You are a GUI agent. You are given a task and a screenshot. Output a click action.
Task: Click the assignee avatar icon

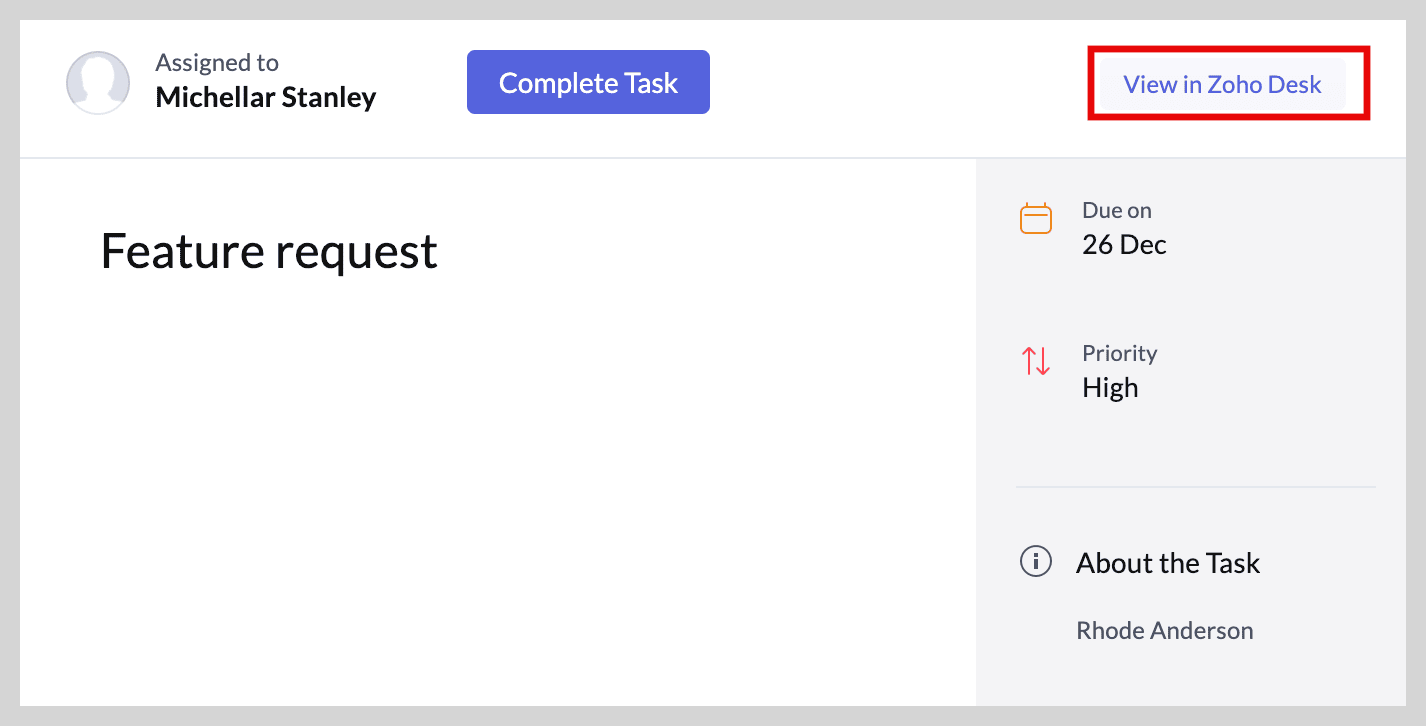click(x=98, y=83)
